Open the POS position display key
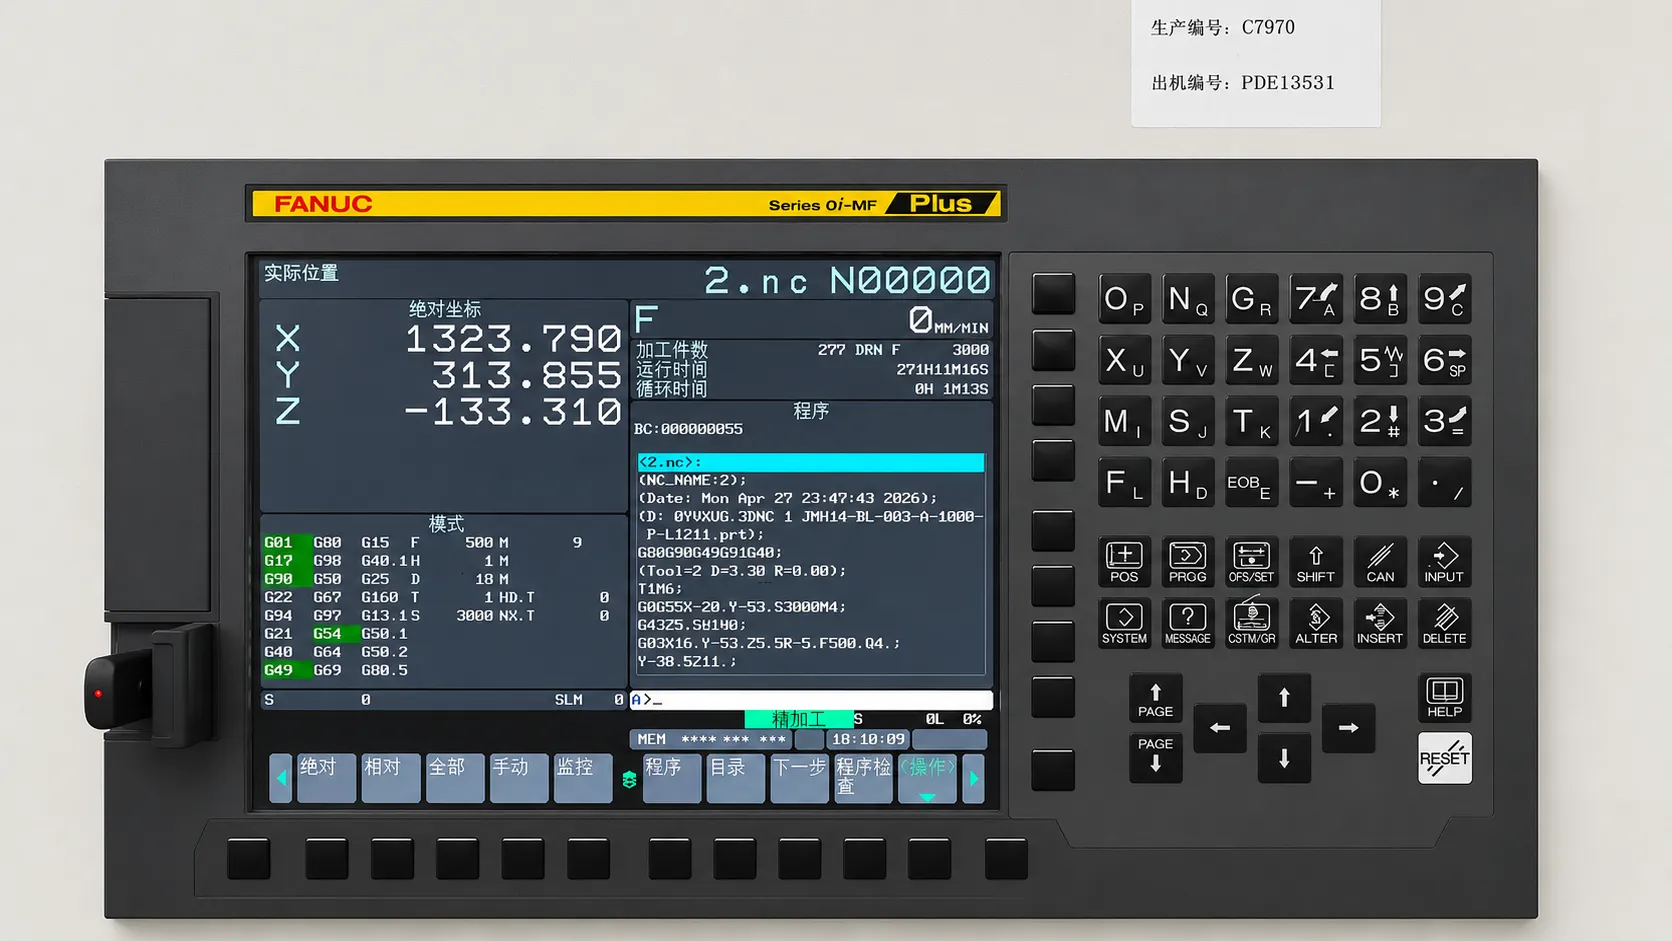1672x941 pixels. point(1124,562)
